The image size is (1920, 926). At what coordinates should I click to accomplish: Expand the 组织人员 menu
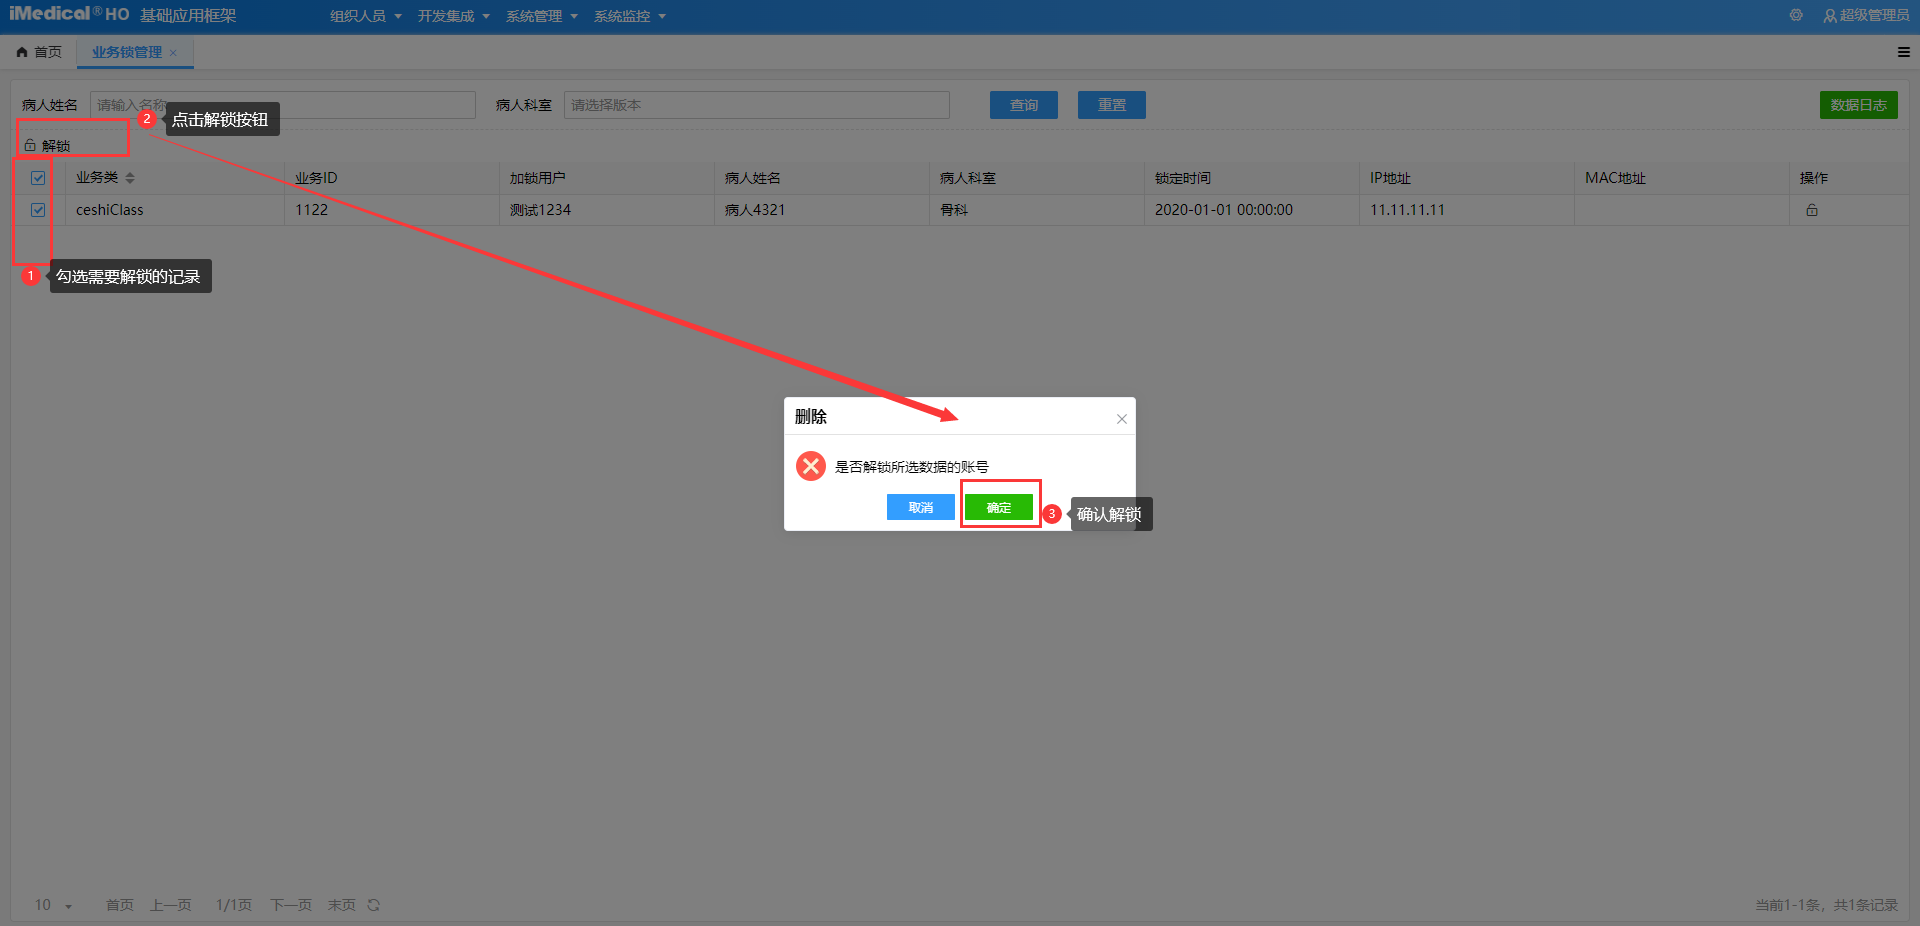click(365, 16)
